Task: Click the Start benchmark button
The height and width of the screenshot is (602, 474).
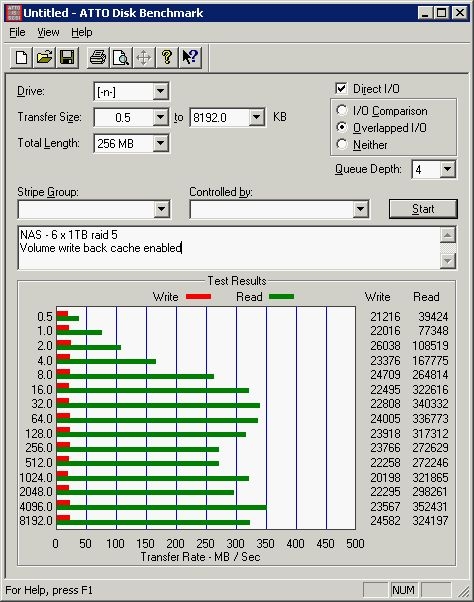Action: coord(423,209)
